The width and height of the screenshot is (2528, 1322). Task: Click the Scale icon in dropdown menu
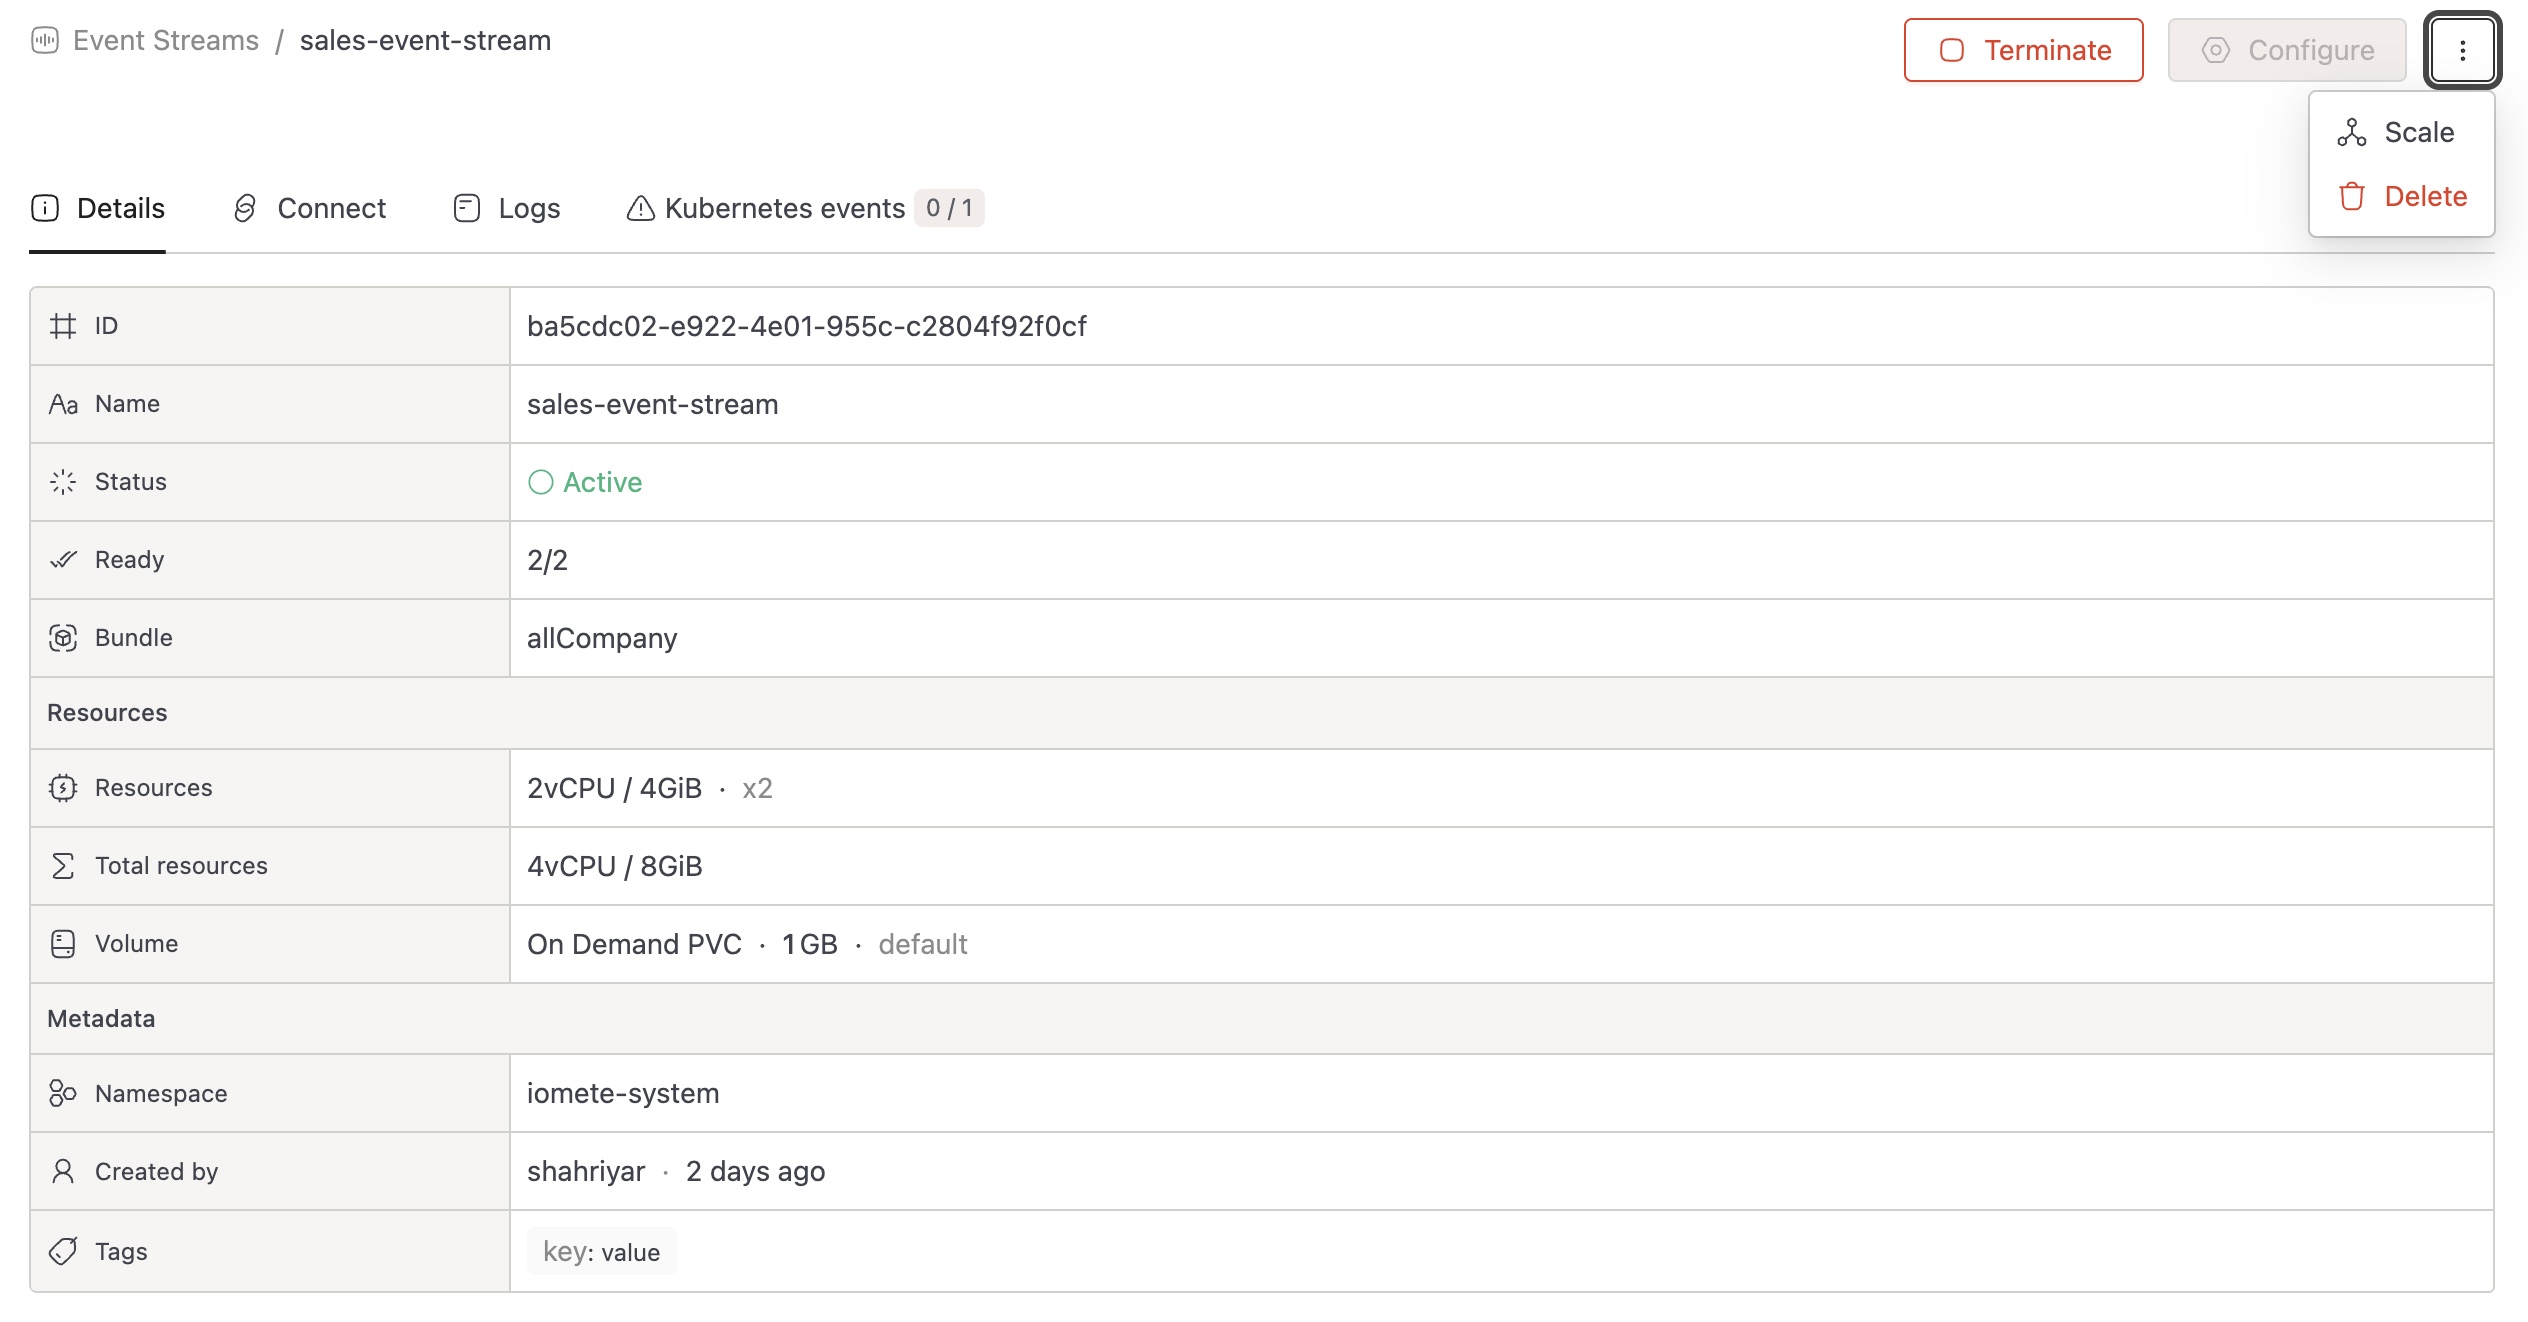[x=2351, y=132]
